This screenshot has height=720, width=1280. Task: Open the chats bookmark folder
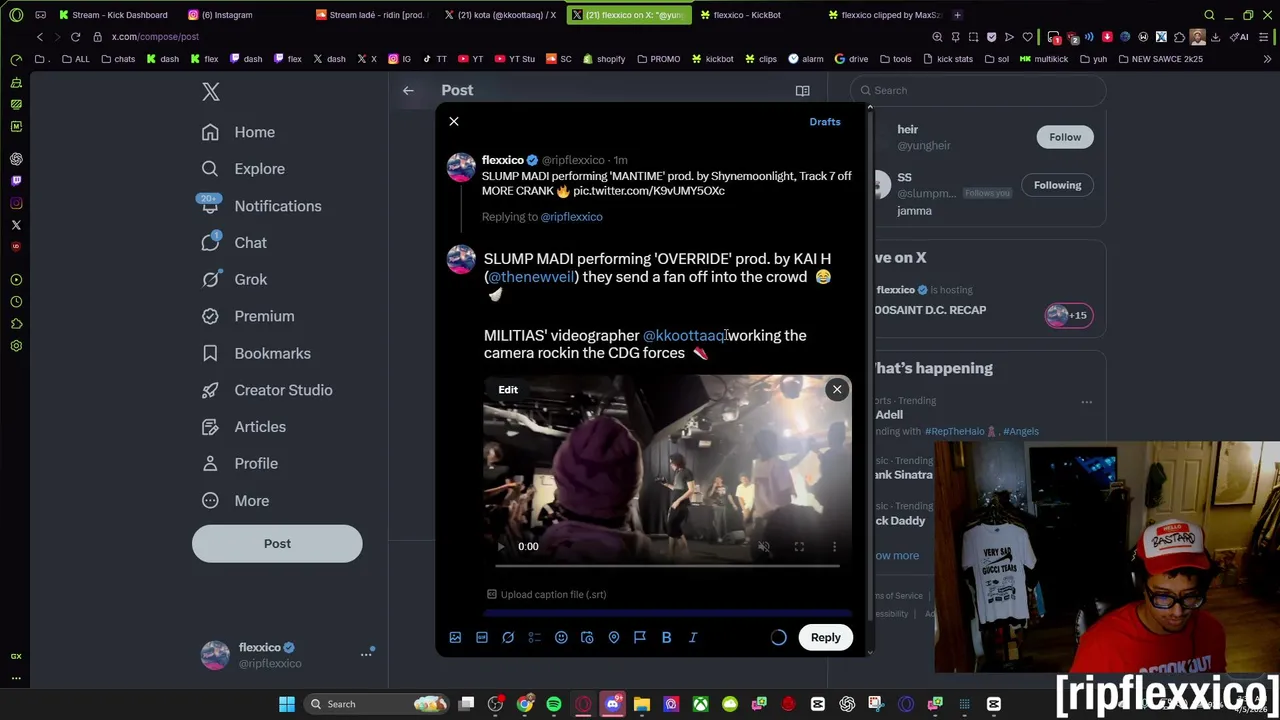pos(118,59)
